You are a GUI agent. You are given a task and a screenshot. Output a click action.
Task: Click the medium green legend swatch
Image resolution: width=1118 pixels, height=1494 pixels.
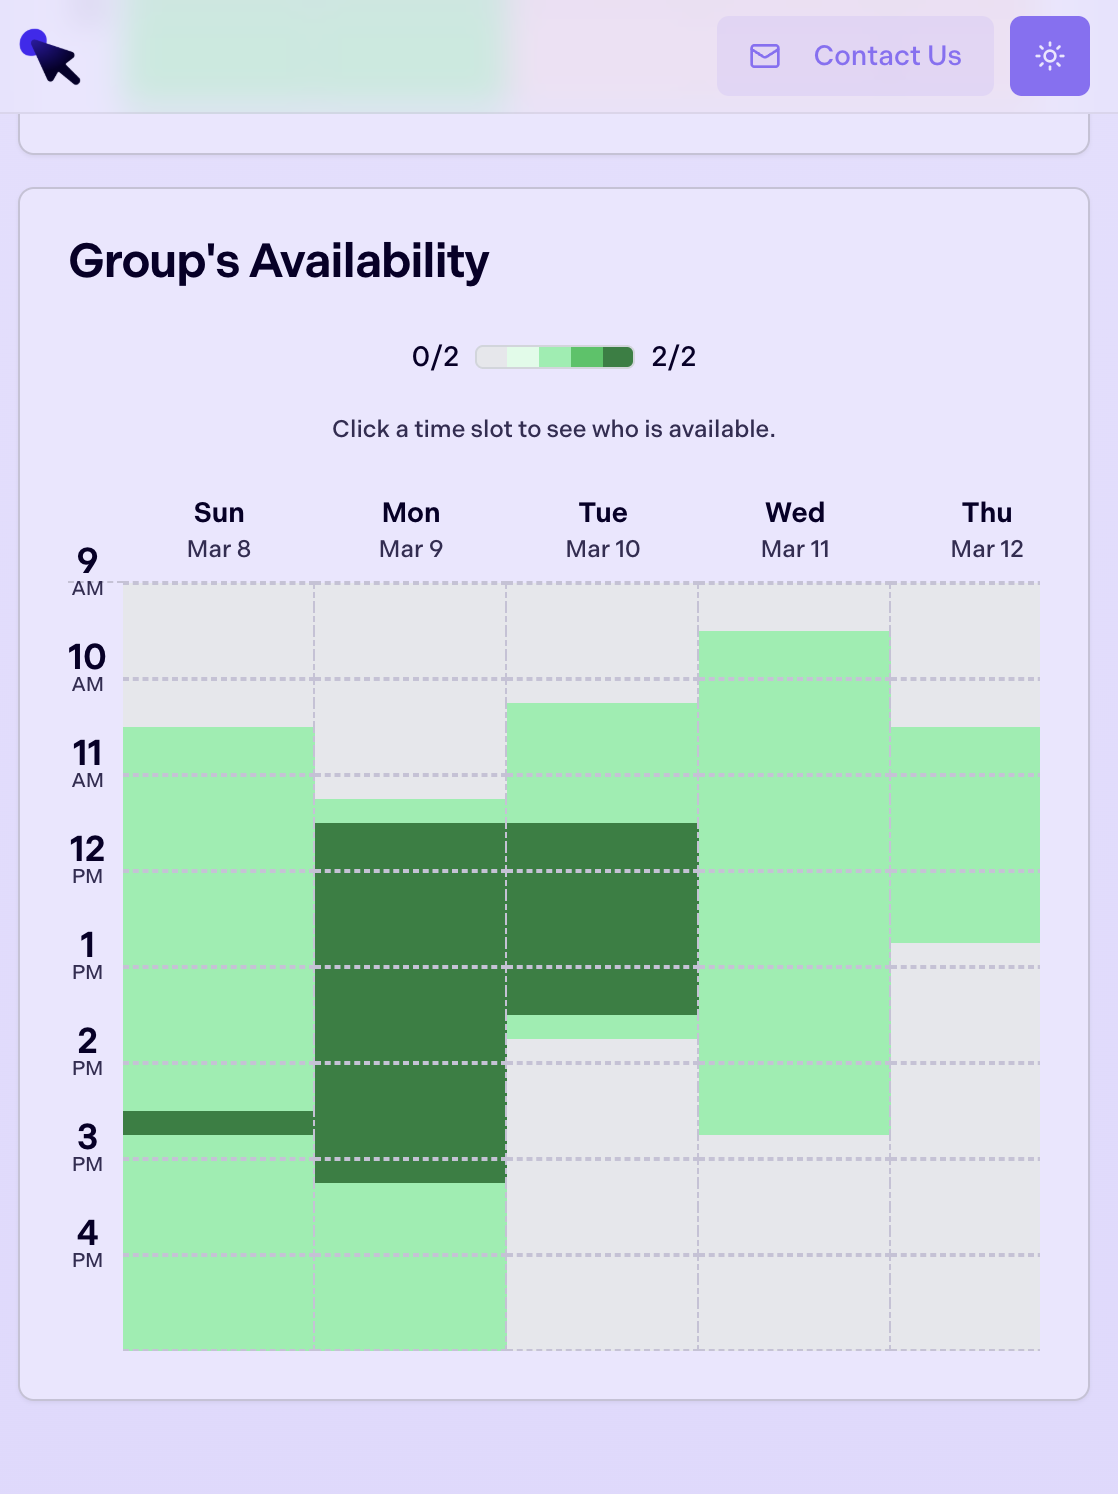tap(587, 357)
